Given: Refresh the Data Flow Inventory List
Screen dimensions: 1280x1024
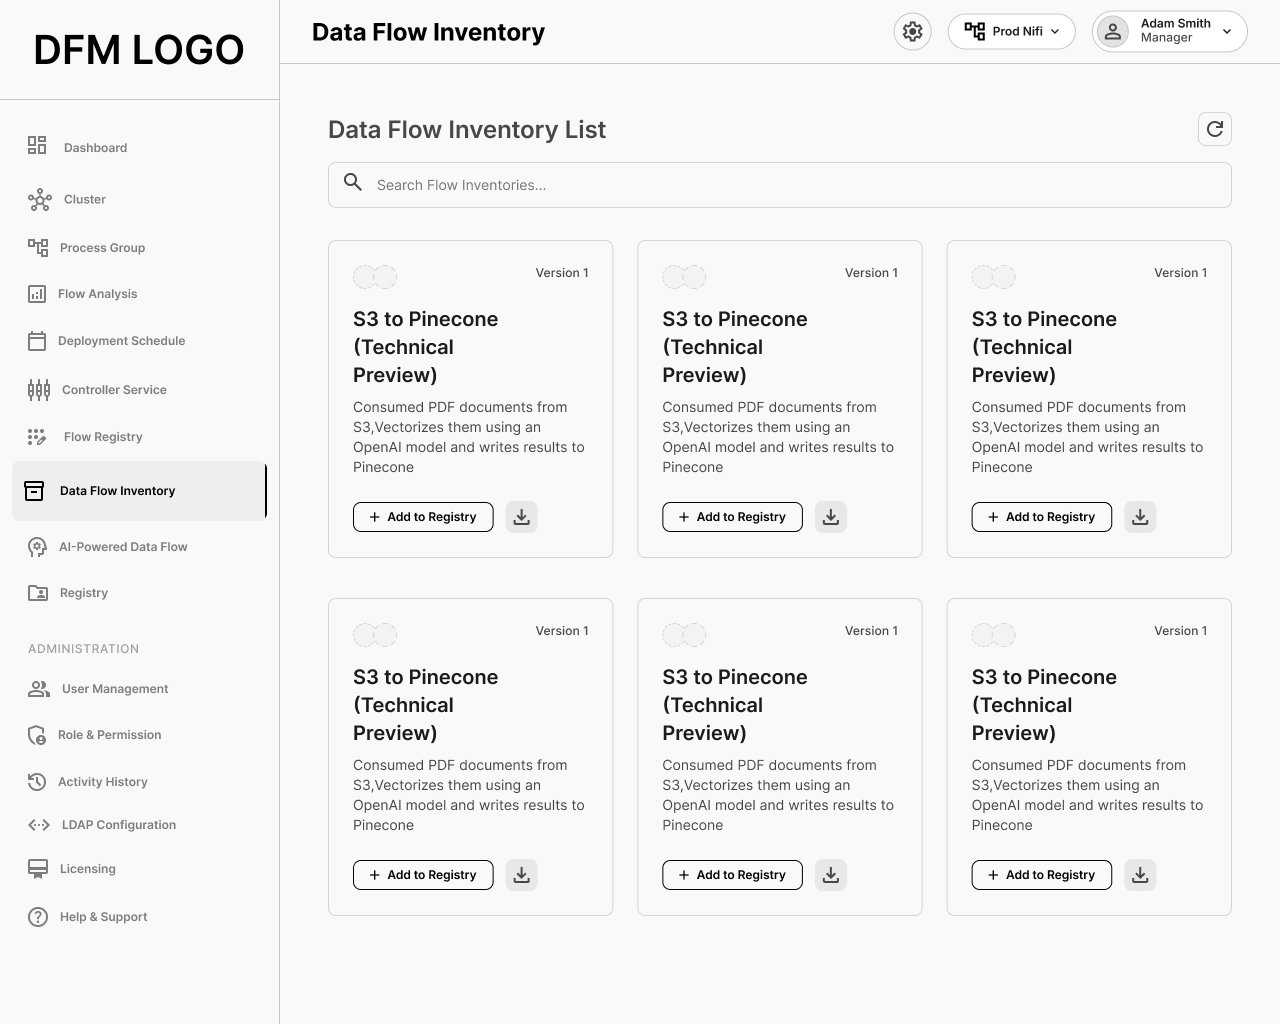Looking at the screenshot, I should [1215, 129].
